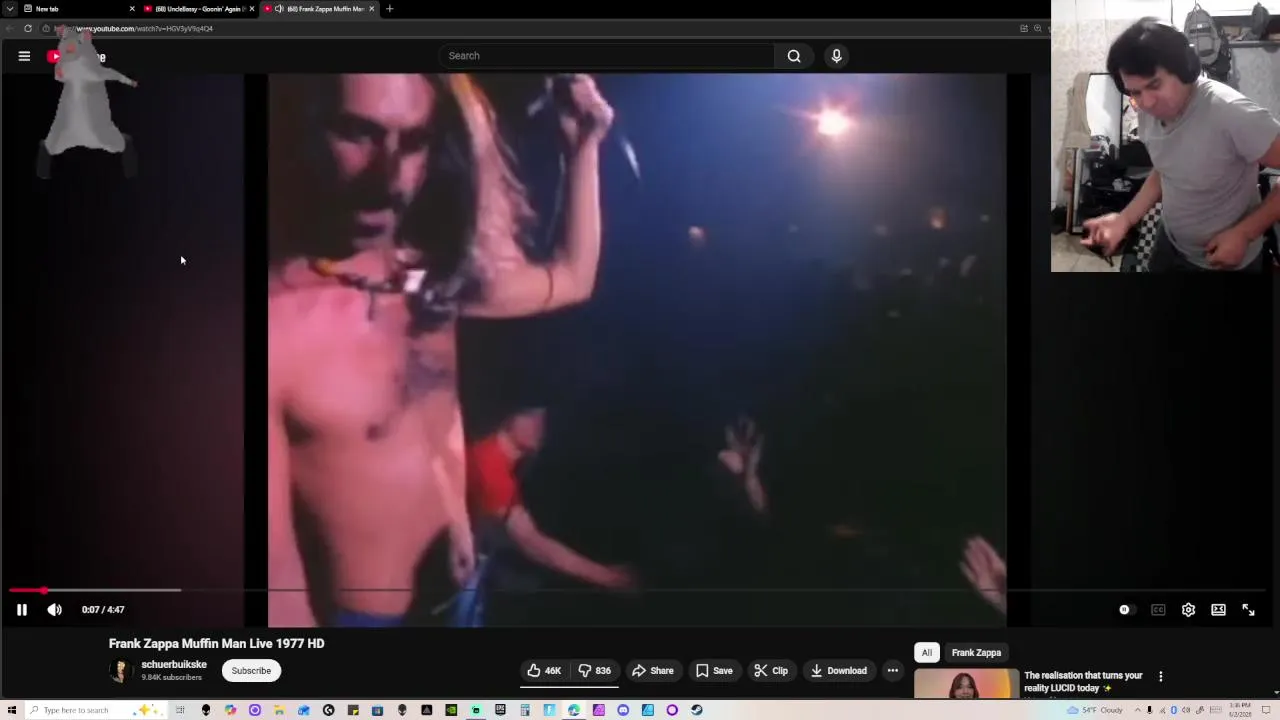The height and width of the screenshot is (720, 1280).
Task: Mute the video volume speaker icon
Action: tap(55, 609)
